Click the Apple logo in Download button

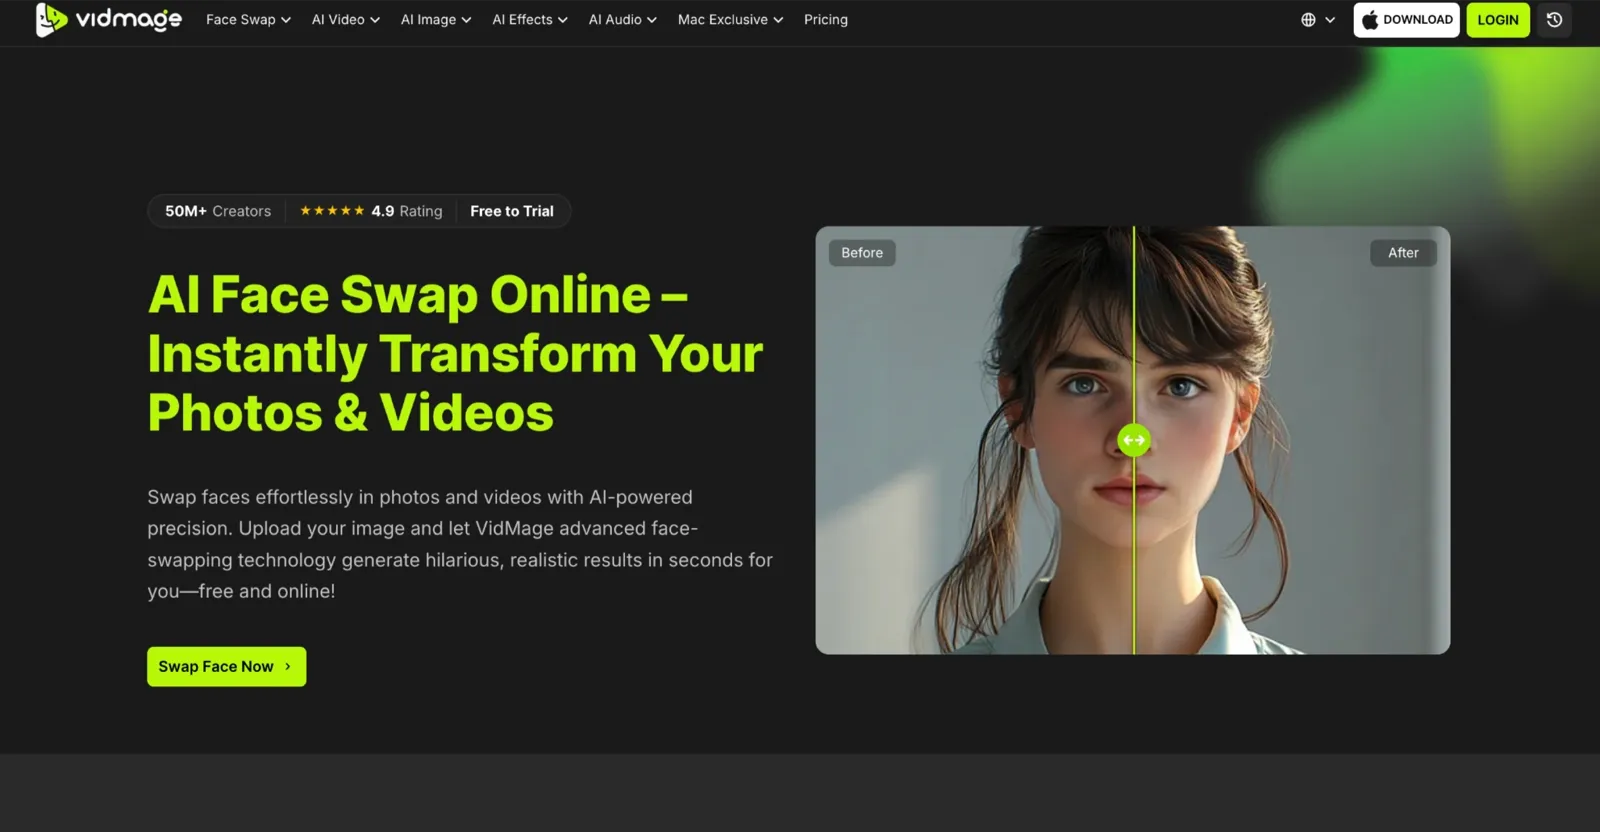[1370, 20]
